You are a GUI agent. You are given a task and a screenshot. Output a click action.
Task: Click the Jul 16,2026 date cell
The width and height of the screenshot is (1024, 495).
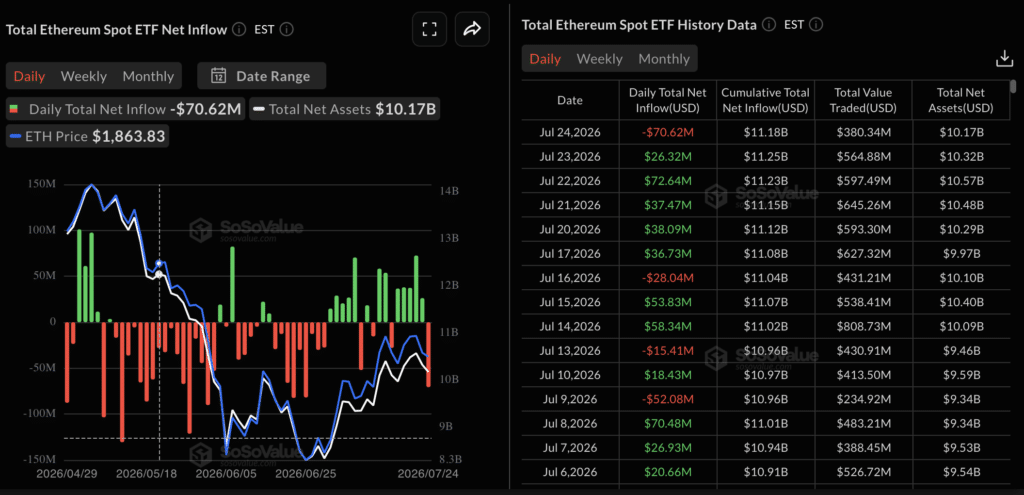[x=570, y=278]
